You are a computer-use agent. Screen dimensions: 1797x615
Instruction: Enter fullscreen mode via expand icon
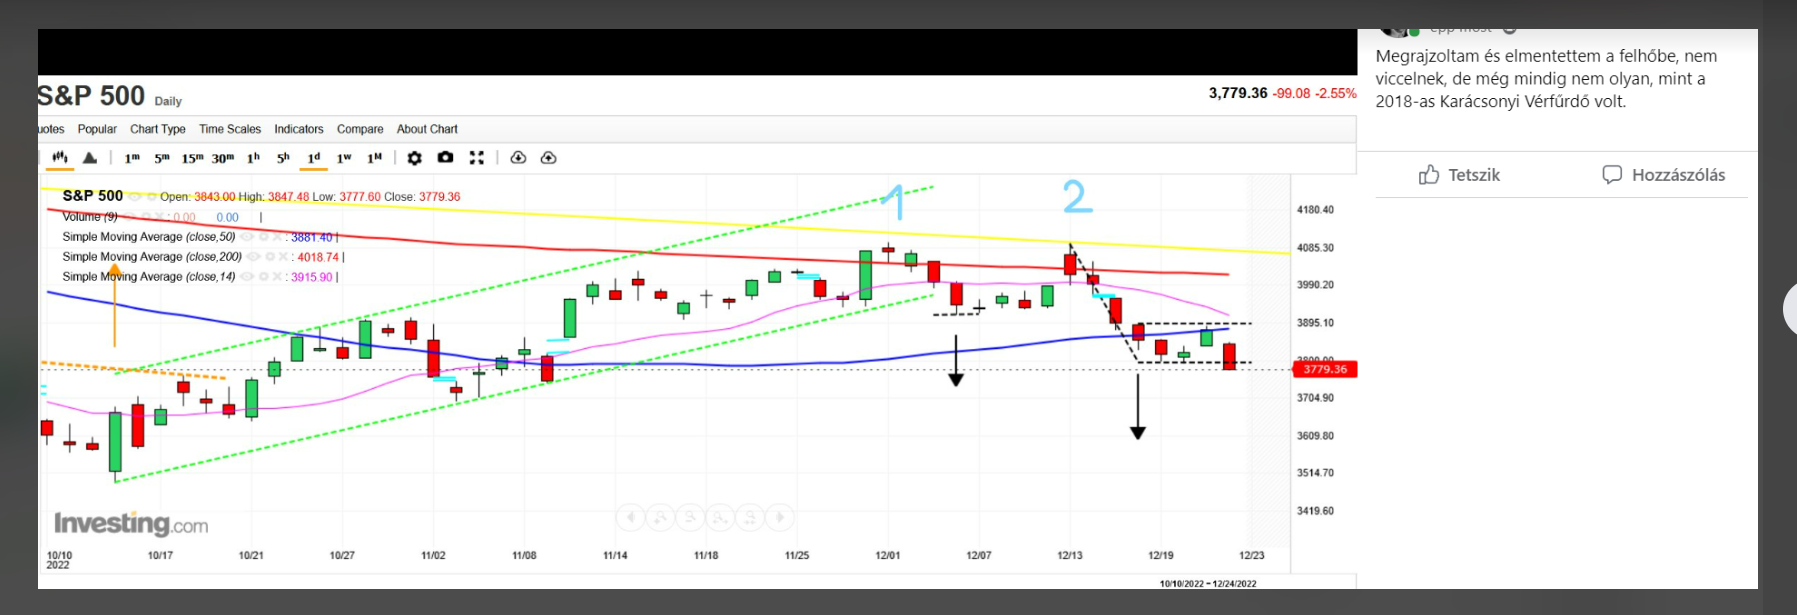[477, 158]
